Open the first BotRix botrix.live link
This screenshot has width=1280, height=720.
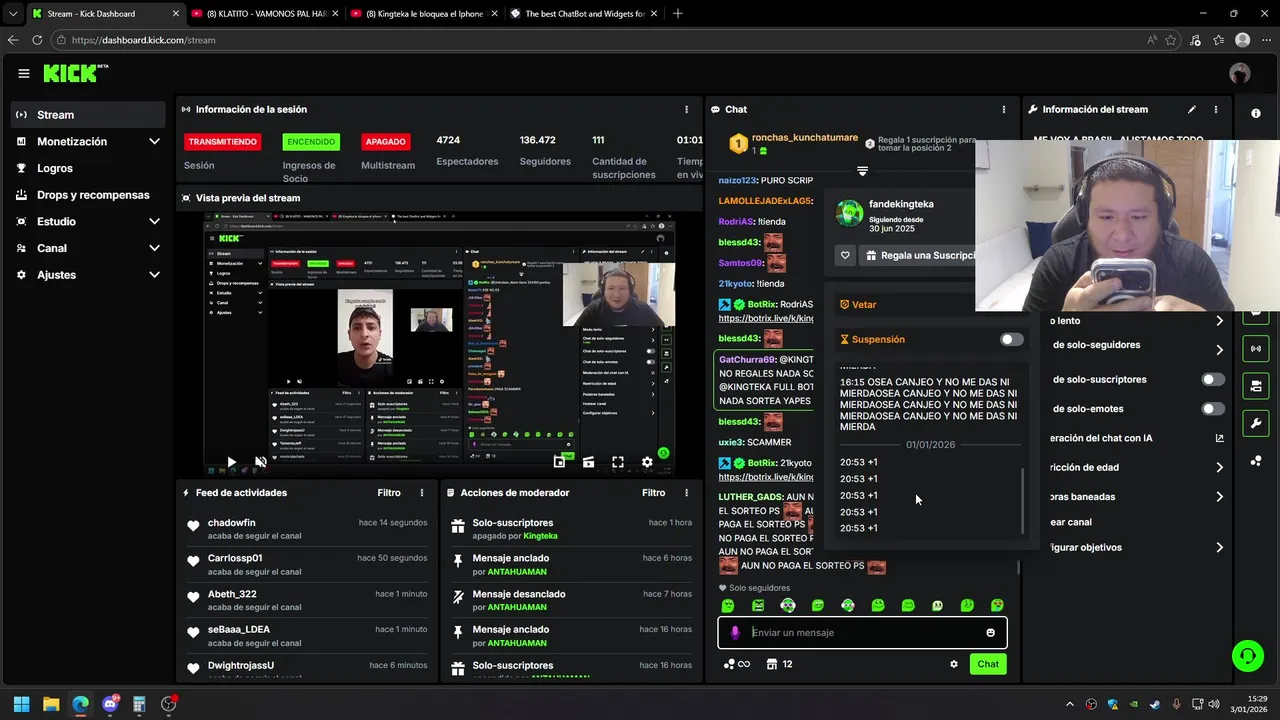(766, 318)
